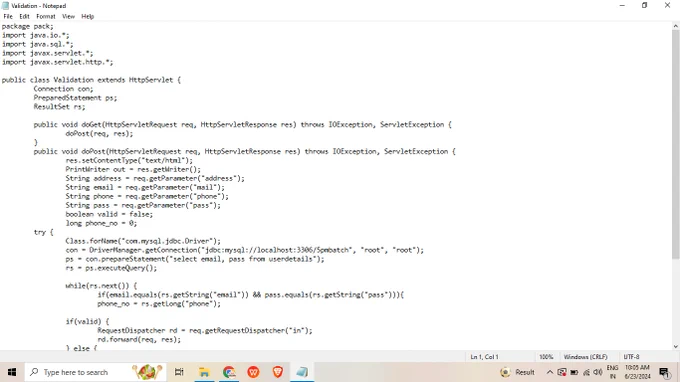Click the 100% zoom status entry

[546, 357]
